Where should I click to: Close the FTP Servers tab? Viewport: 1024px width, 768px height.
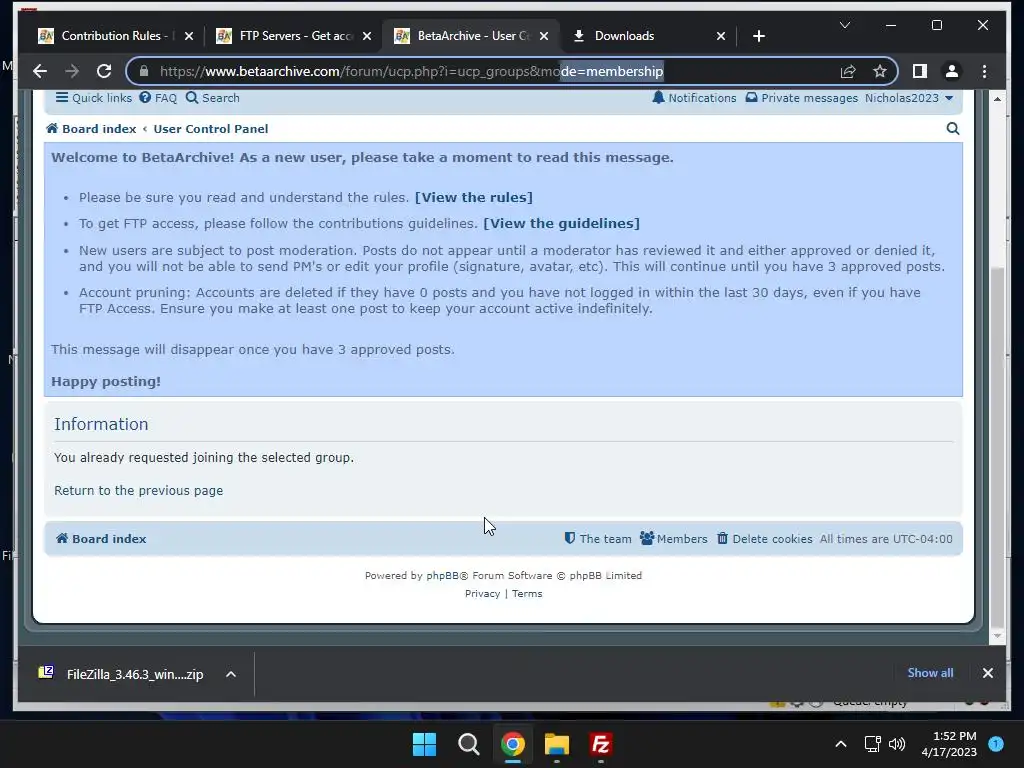(367, 36)
